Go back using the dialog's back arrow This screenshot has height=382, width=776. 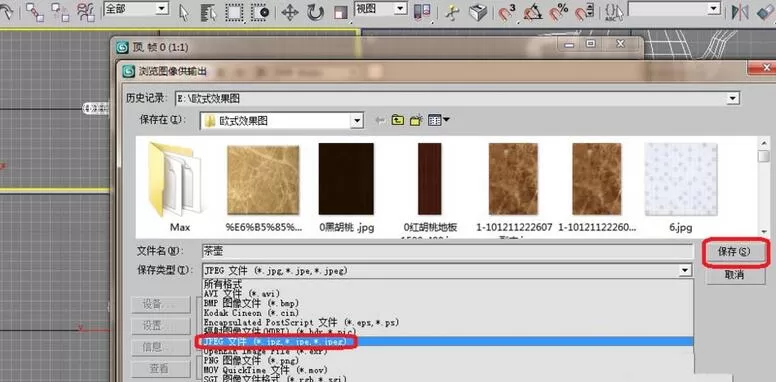click(380, 120)
